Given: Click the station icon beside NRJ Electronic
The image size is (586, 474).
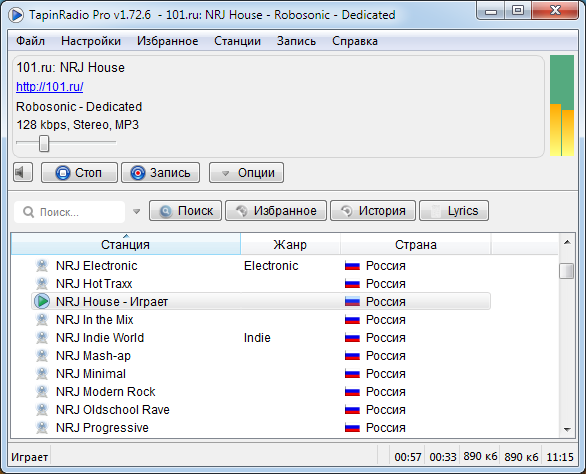Looking at the screenshot, I should click(x=42, y=266).
